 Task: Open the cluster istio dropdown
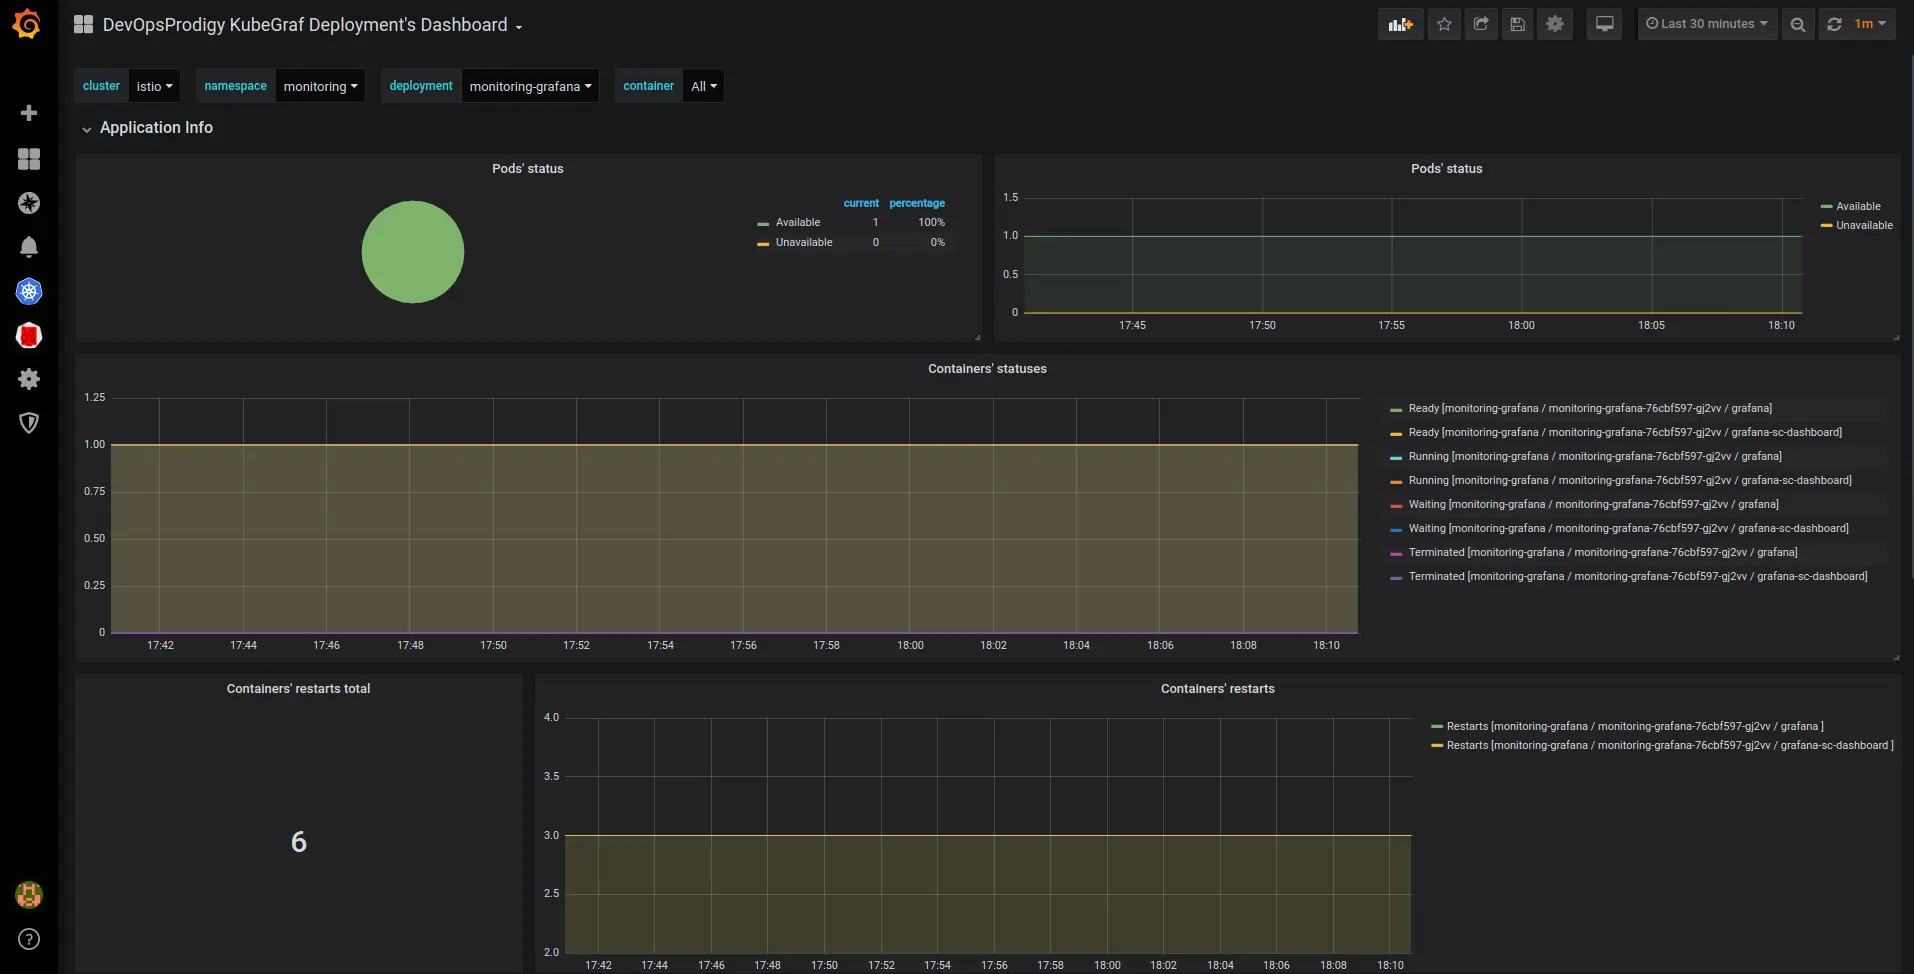[154, 86]
